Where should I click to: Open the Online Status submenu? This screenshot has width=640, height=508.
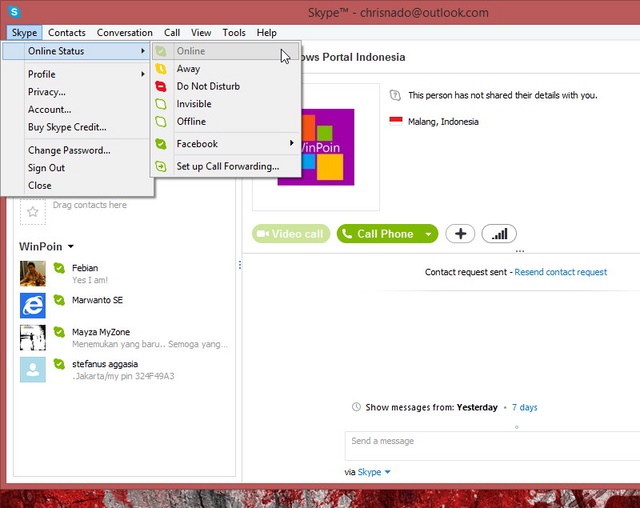click(x=76, y=51)
